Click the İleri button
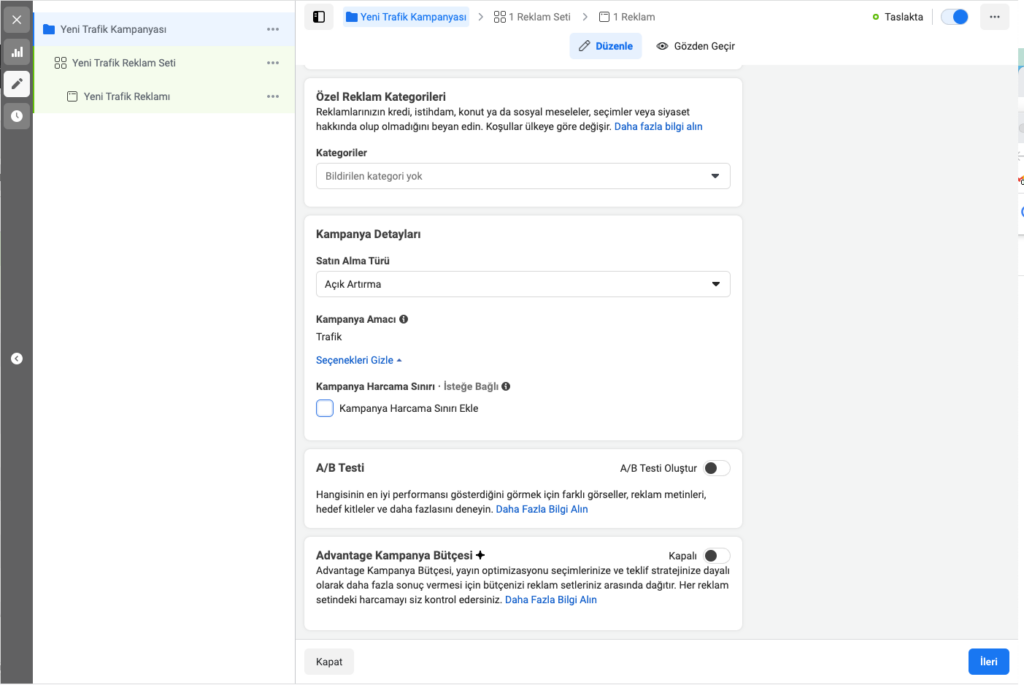The height and width of the screenshot is (685, 1024). coord(988,661)
